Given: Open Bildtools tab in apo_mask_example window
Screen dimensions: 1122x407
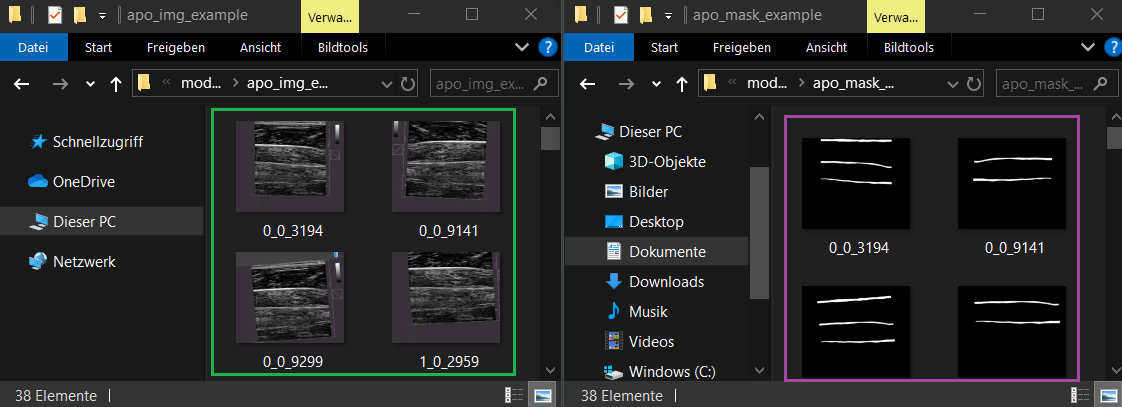Looking at the screenshot, I should coord(908,47).
